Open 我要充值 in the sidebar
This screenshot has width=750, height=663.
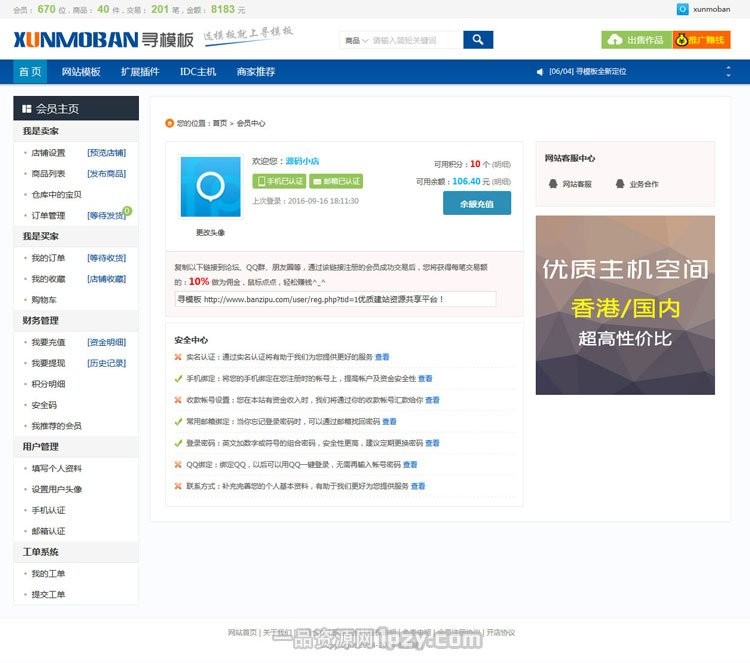coord(48,343)
